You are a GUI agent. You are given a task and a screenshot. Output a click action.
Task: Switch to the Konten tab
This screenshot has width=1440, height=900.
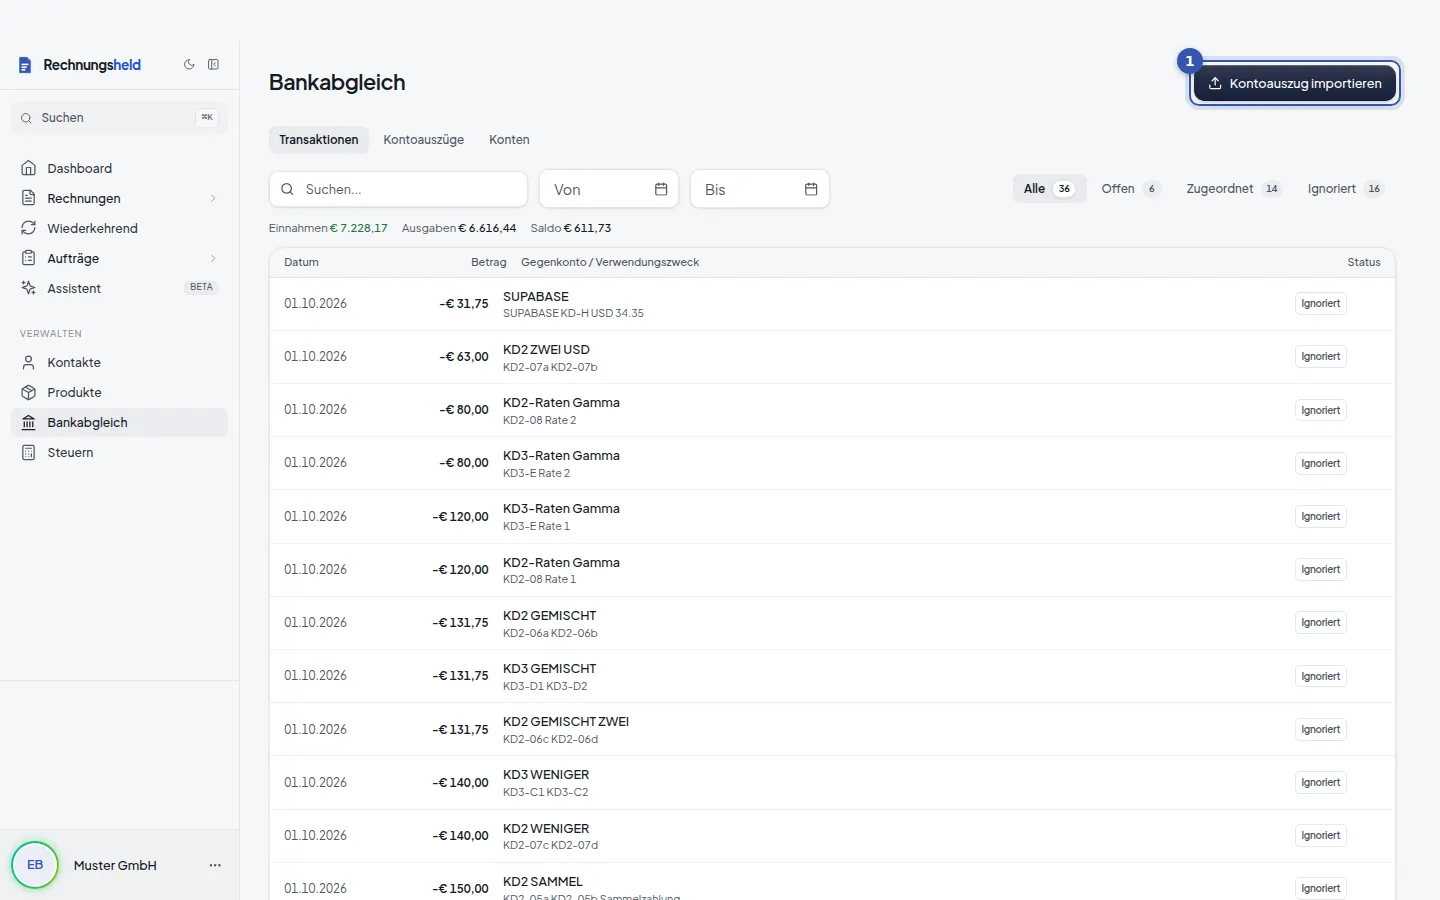[x=509, y=140]
